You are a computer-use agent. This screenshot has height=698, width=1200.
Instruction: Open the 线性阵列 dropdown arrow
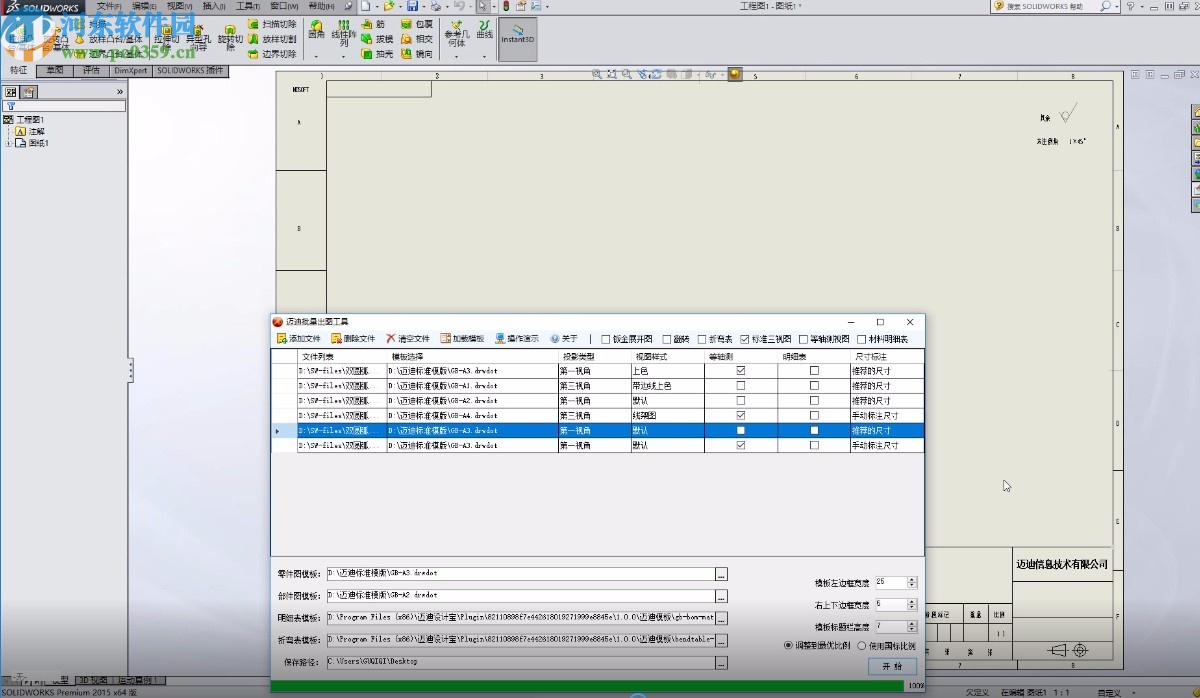click(x=344, y=57)
